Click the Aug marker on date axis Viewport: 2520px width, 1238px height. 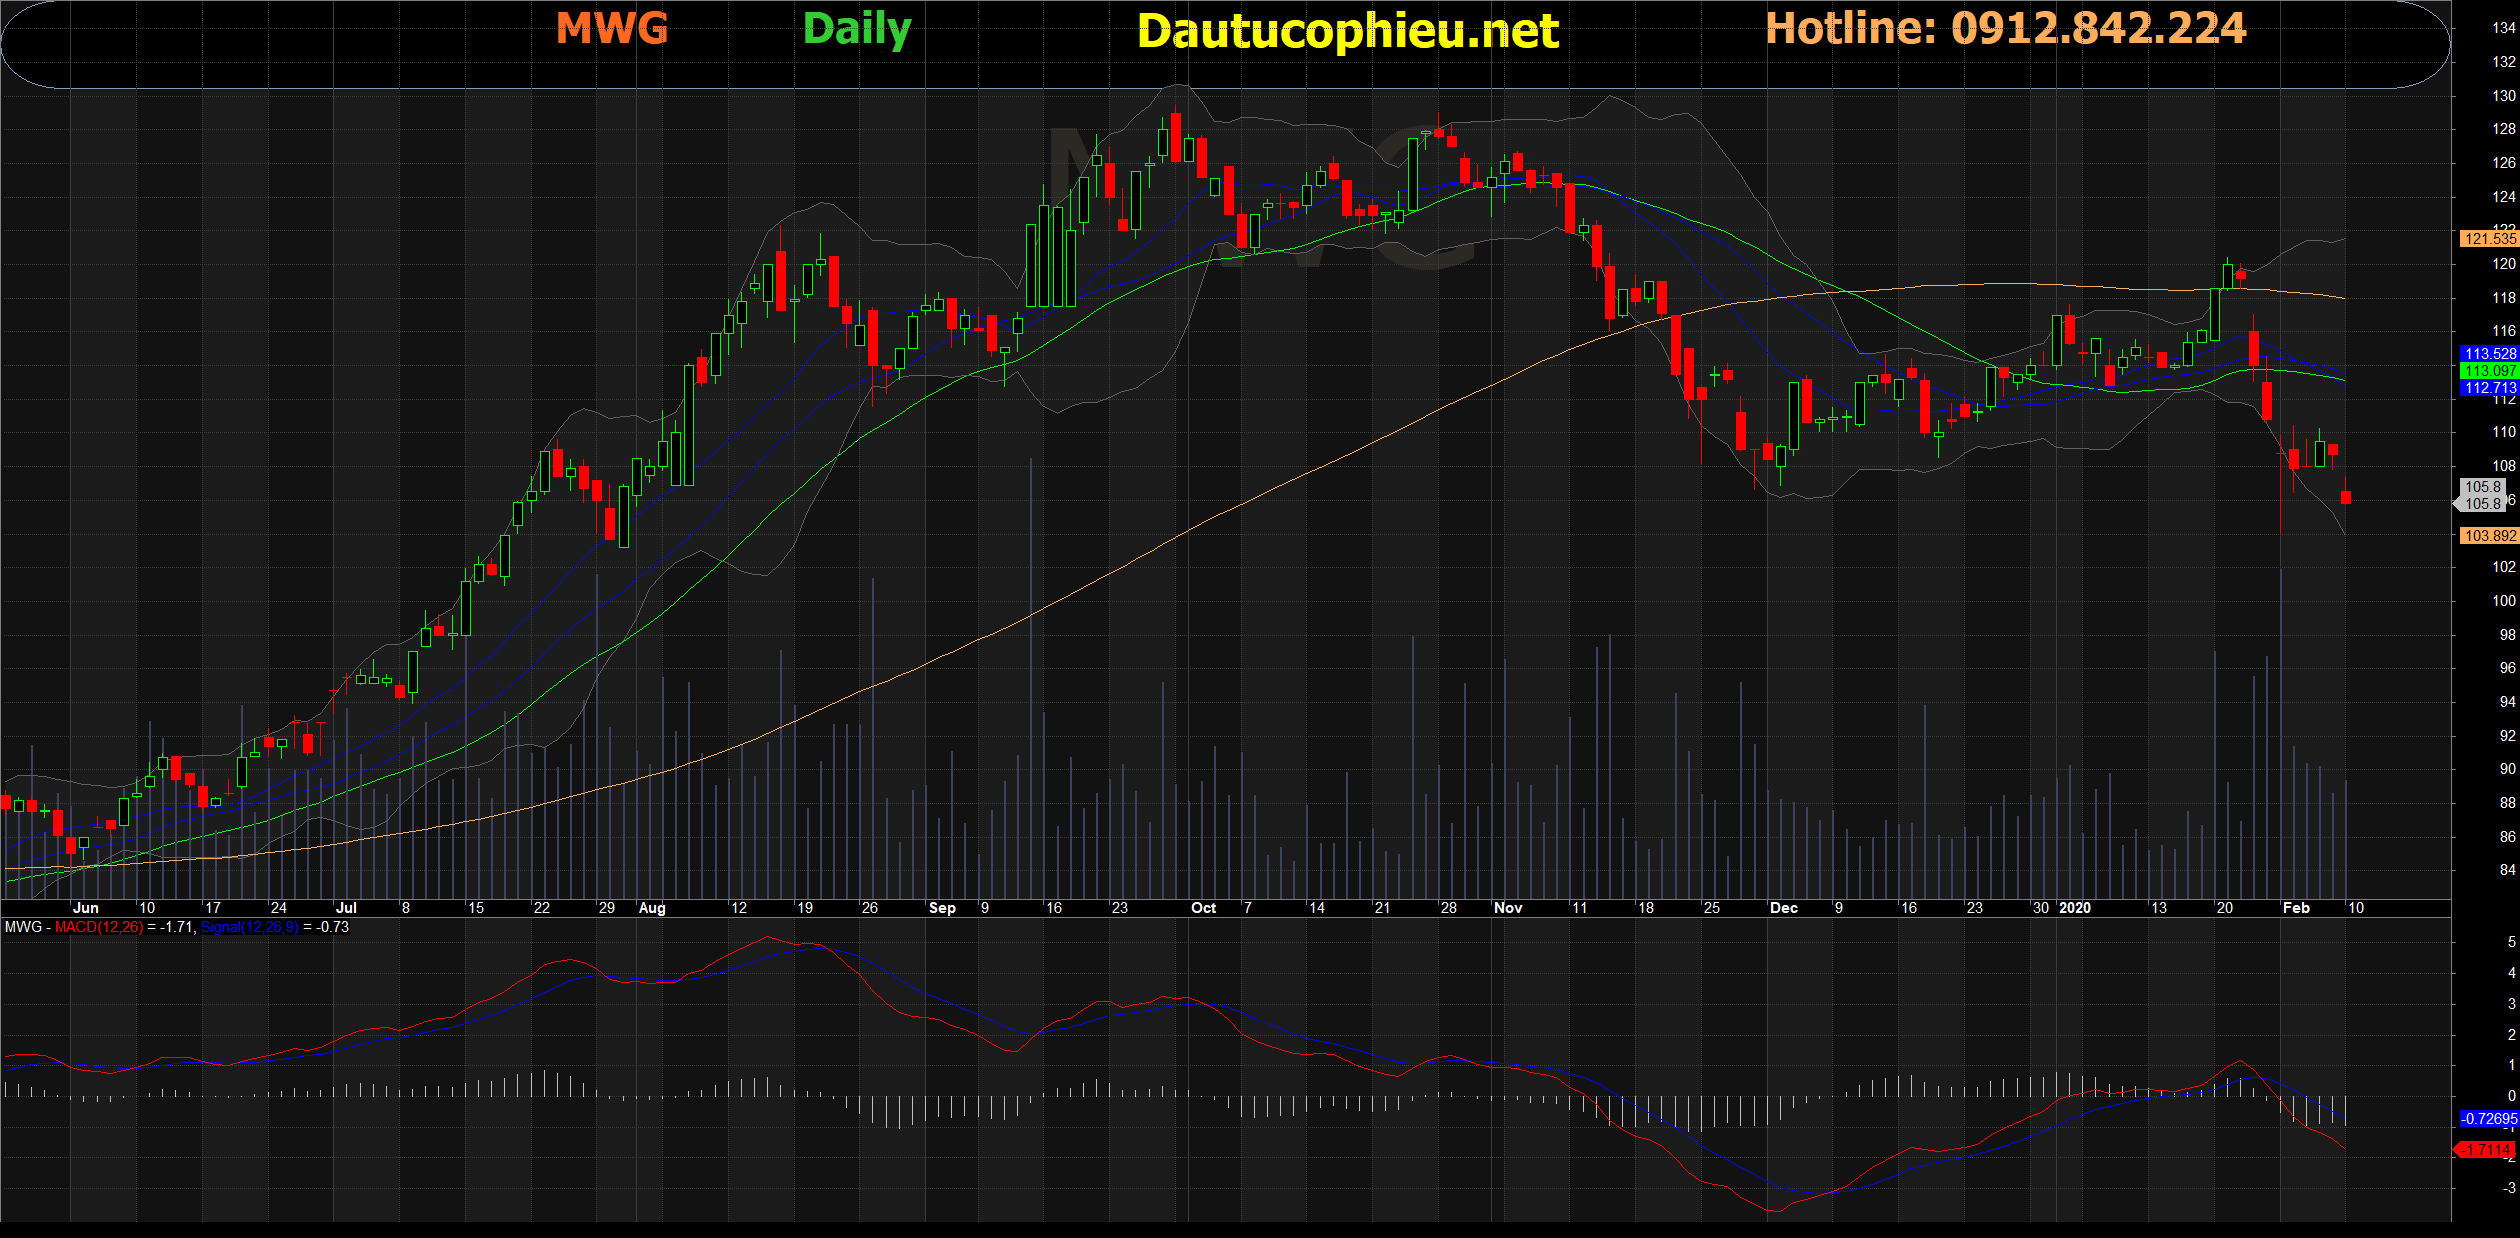coord(651,908)
